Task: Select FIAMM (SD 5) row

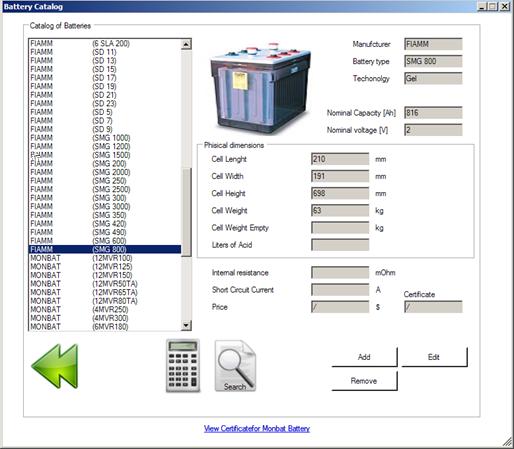Action: pyautogui.click(x=105, y=112)
